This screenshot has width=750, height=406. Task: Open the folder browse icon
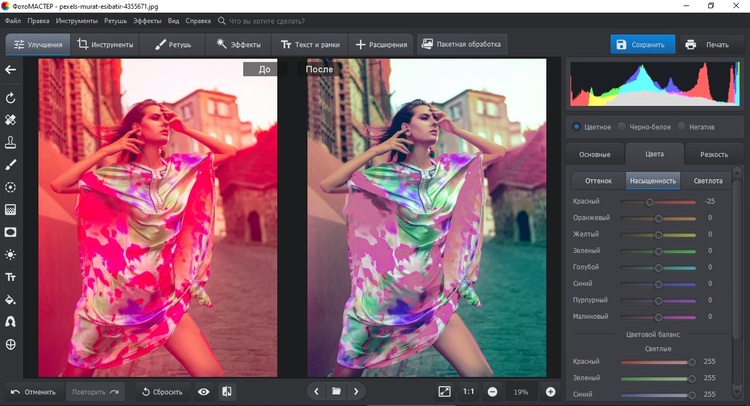click(x=337, y=391)
